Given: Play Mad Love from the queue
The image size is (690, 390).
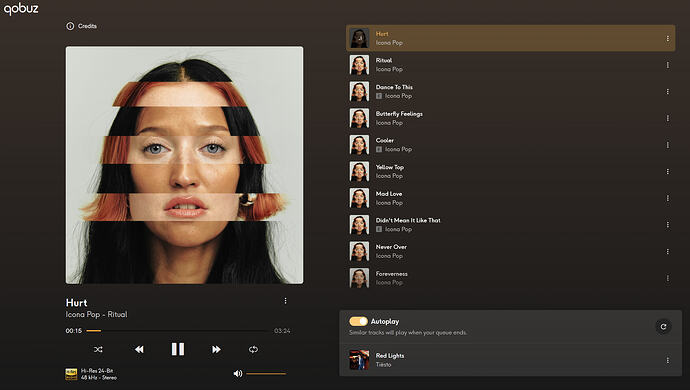Looking at the screenshot, I should coord(510,198).
